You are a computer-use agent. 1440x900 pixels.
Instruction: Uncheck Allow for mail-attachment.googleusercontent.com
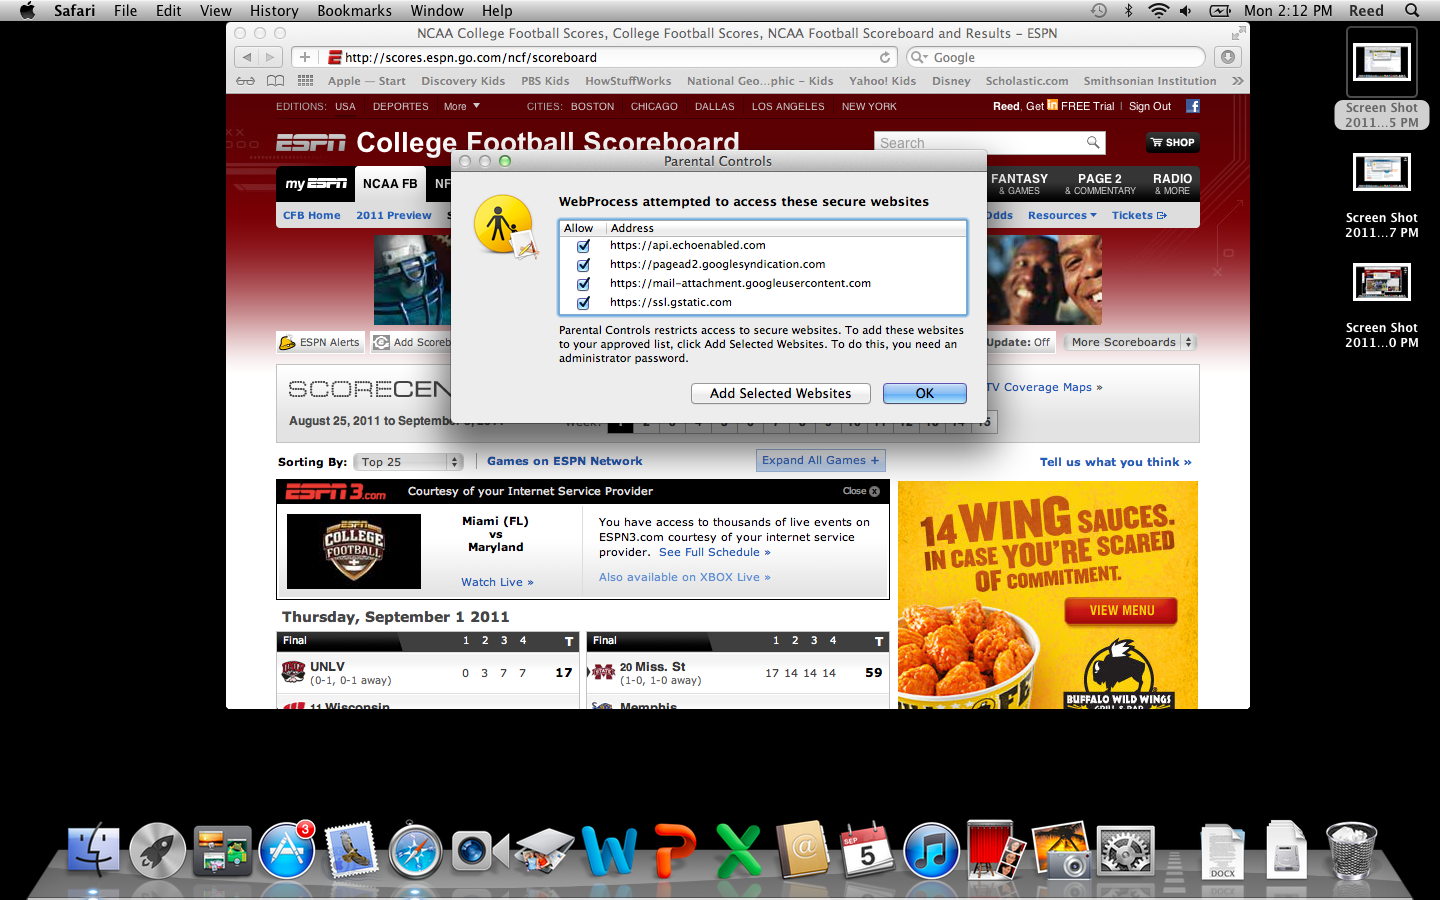(583, 284)
